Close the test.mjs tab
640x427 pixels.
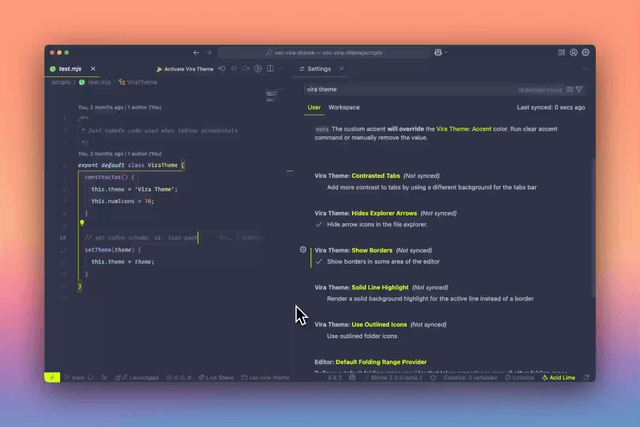pos(93,69)
